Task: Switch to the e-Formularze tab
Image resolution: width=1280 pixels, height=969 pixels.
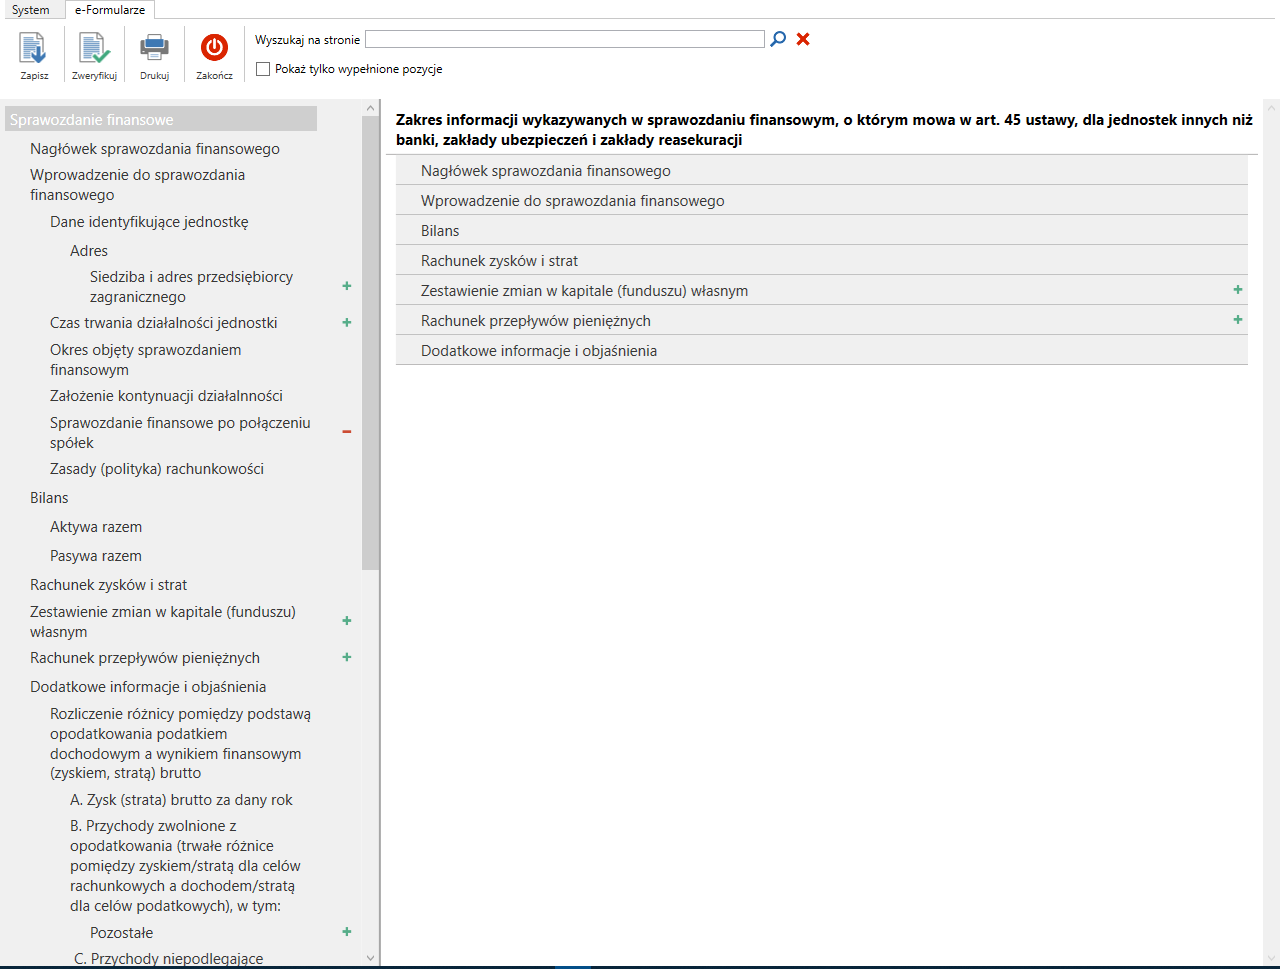Action: click(110, 9)
